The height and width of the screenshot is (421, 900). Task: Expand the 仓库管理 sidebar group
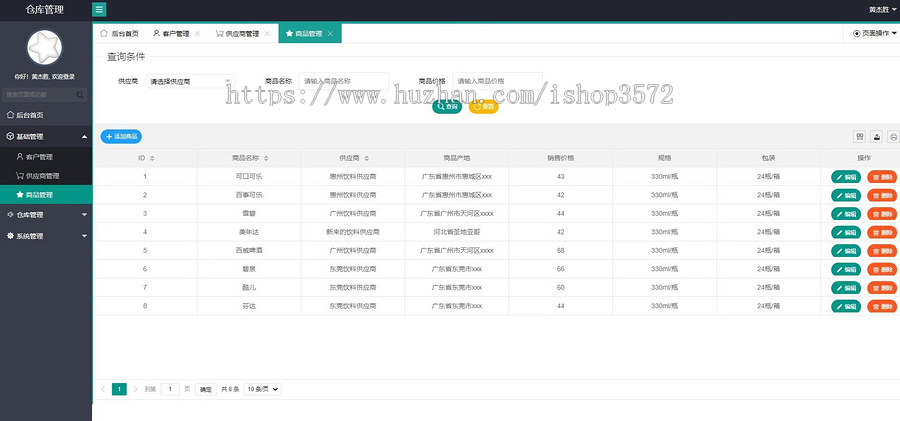46,215
